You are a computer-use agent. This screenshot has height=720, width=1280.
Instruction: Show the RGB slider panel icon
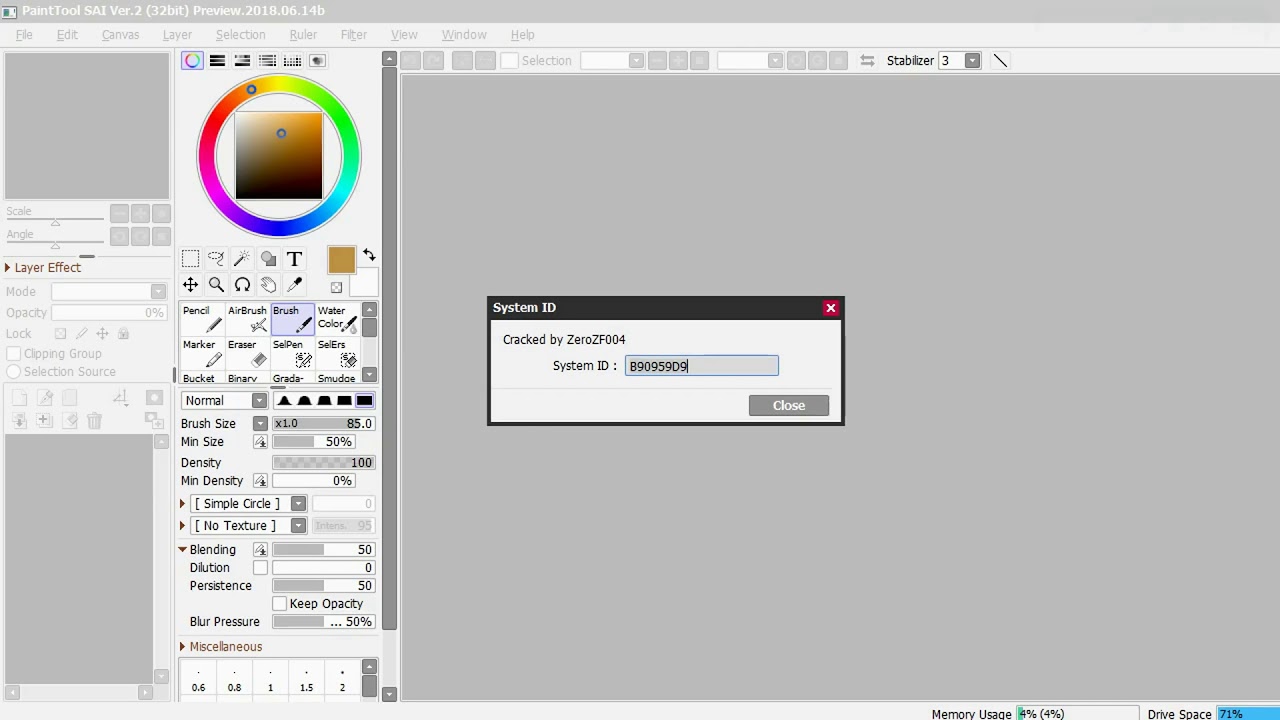pos(217,61)
